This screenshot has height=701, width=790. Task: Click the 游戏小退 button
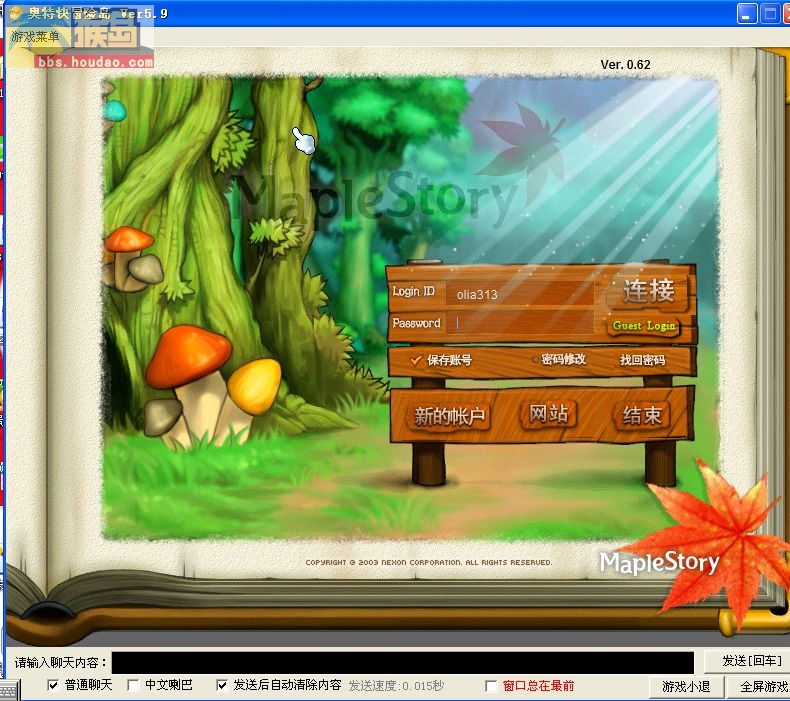[686, 686]
